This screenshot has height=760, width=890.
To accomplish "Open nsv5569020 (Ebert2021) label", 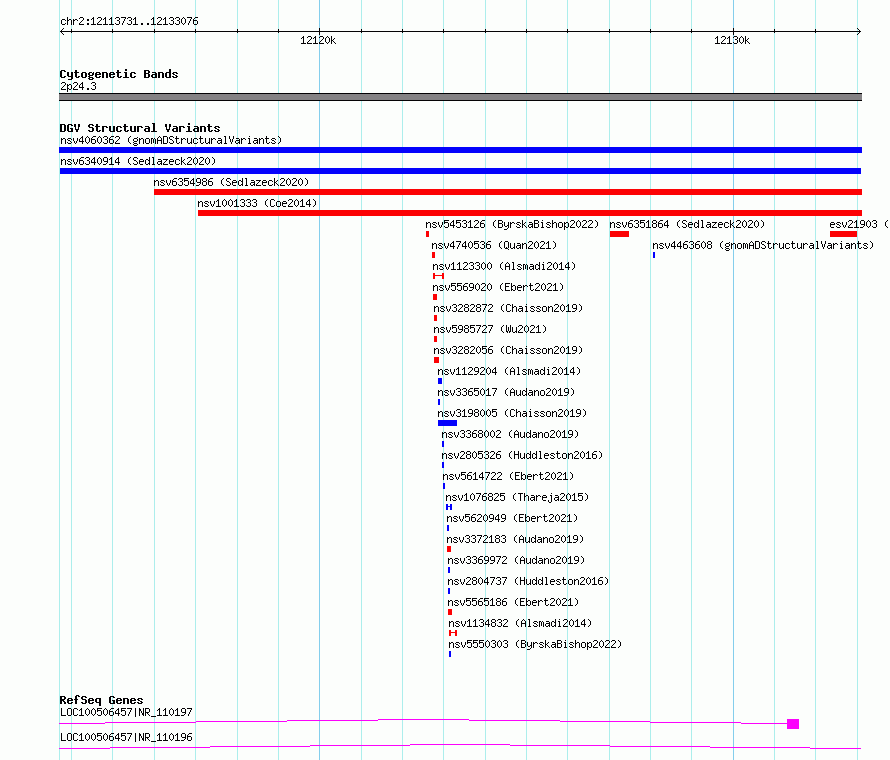I will tap(498, 287).
